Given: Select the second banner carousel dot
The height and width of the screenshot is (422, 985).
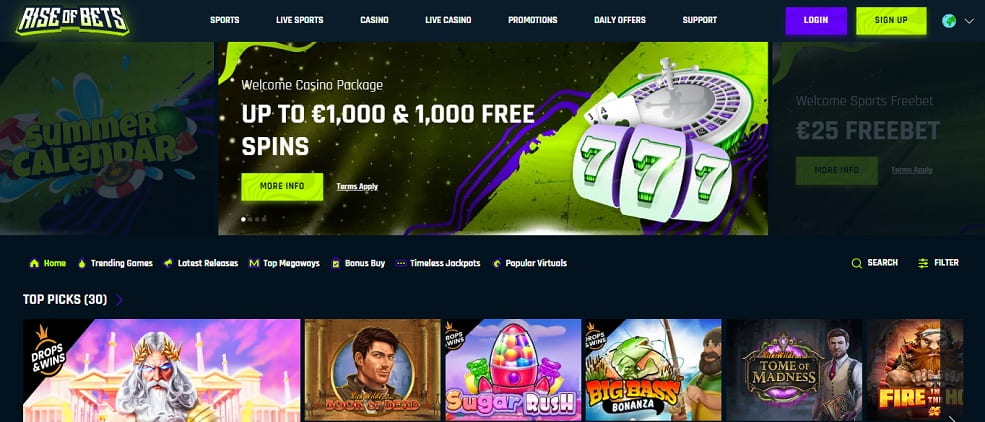Looking at the screenshot, I should pos(251,219).
